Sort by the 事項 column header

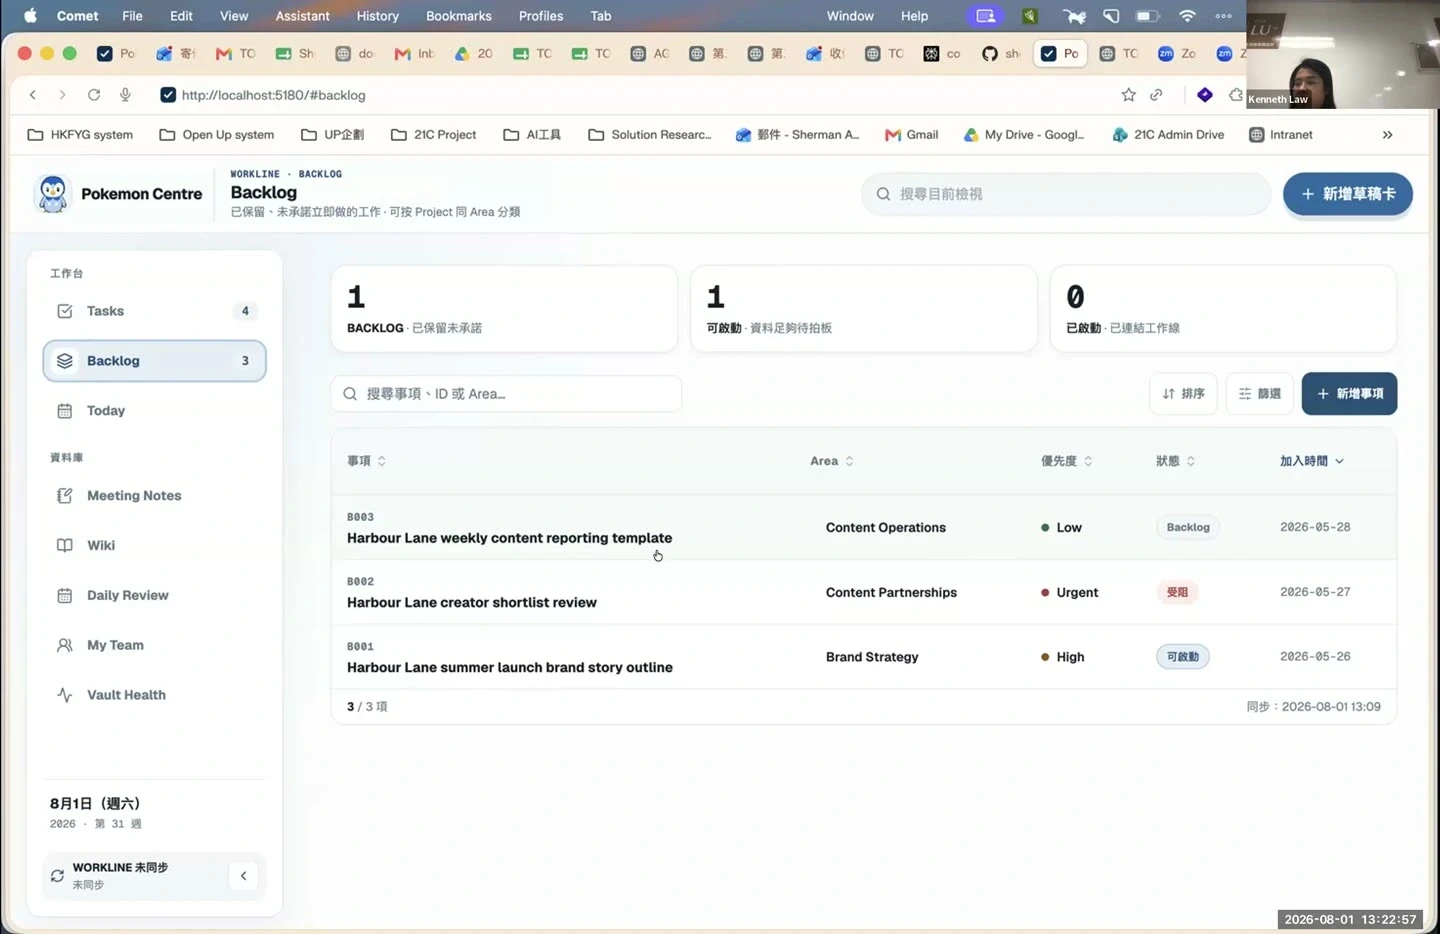coord(366,461)
